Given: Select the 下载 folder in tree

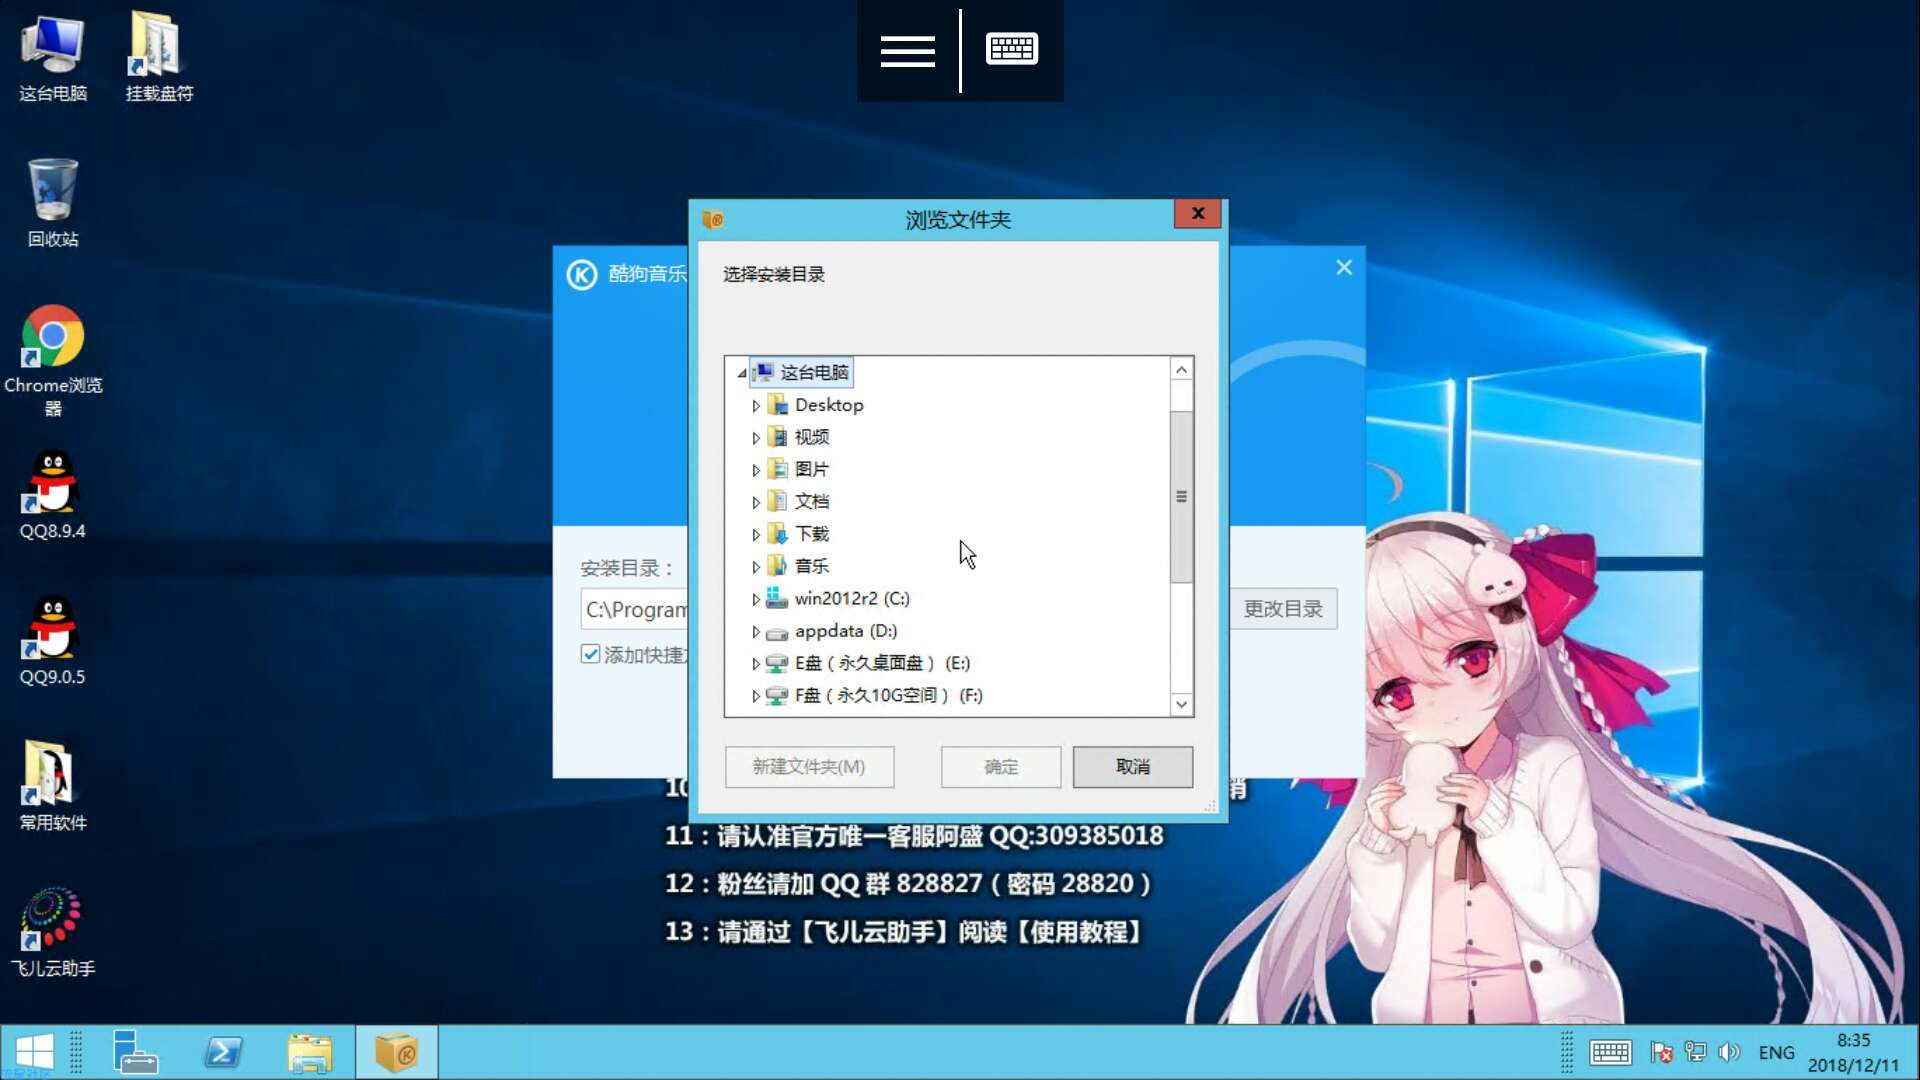Looking at the screenshot, I should pos(798,534).
